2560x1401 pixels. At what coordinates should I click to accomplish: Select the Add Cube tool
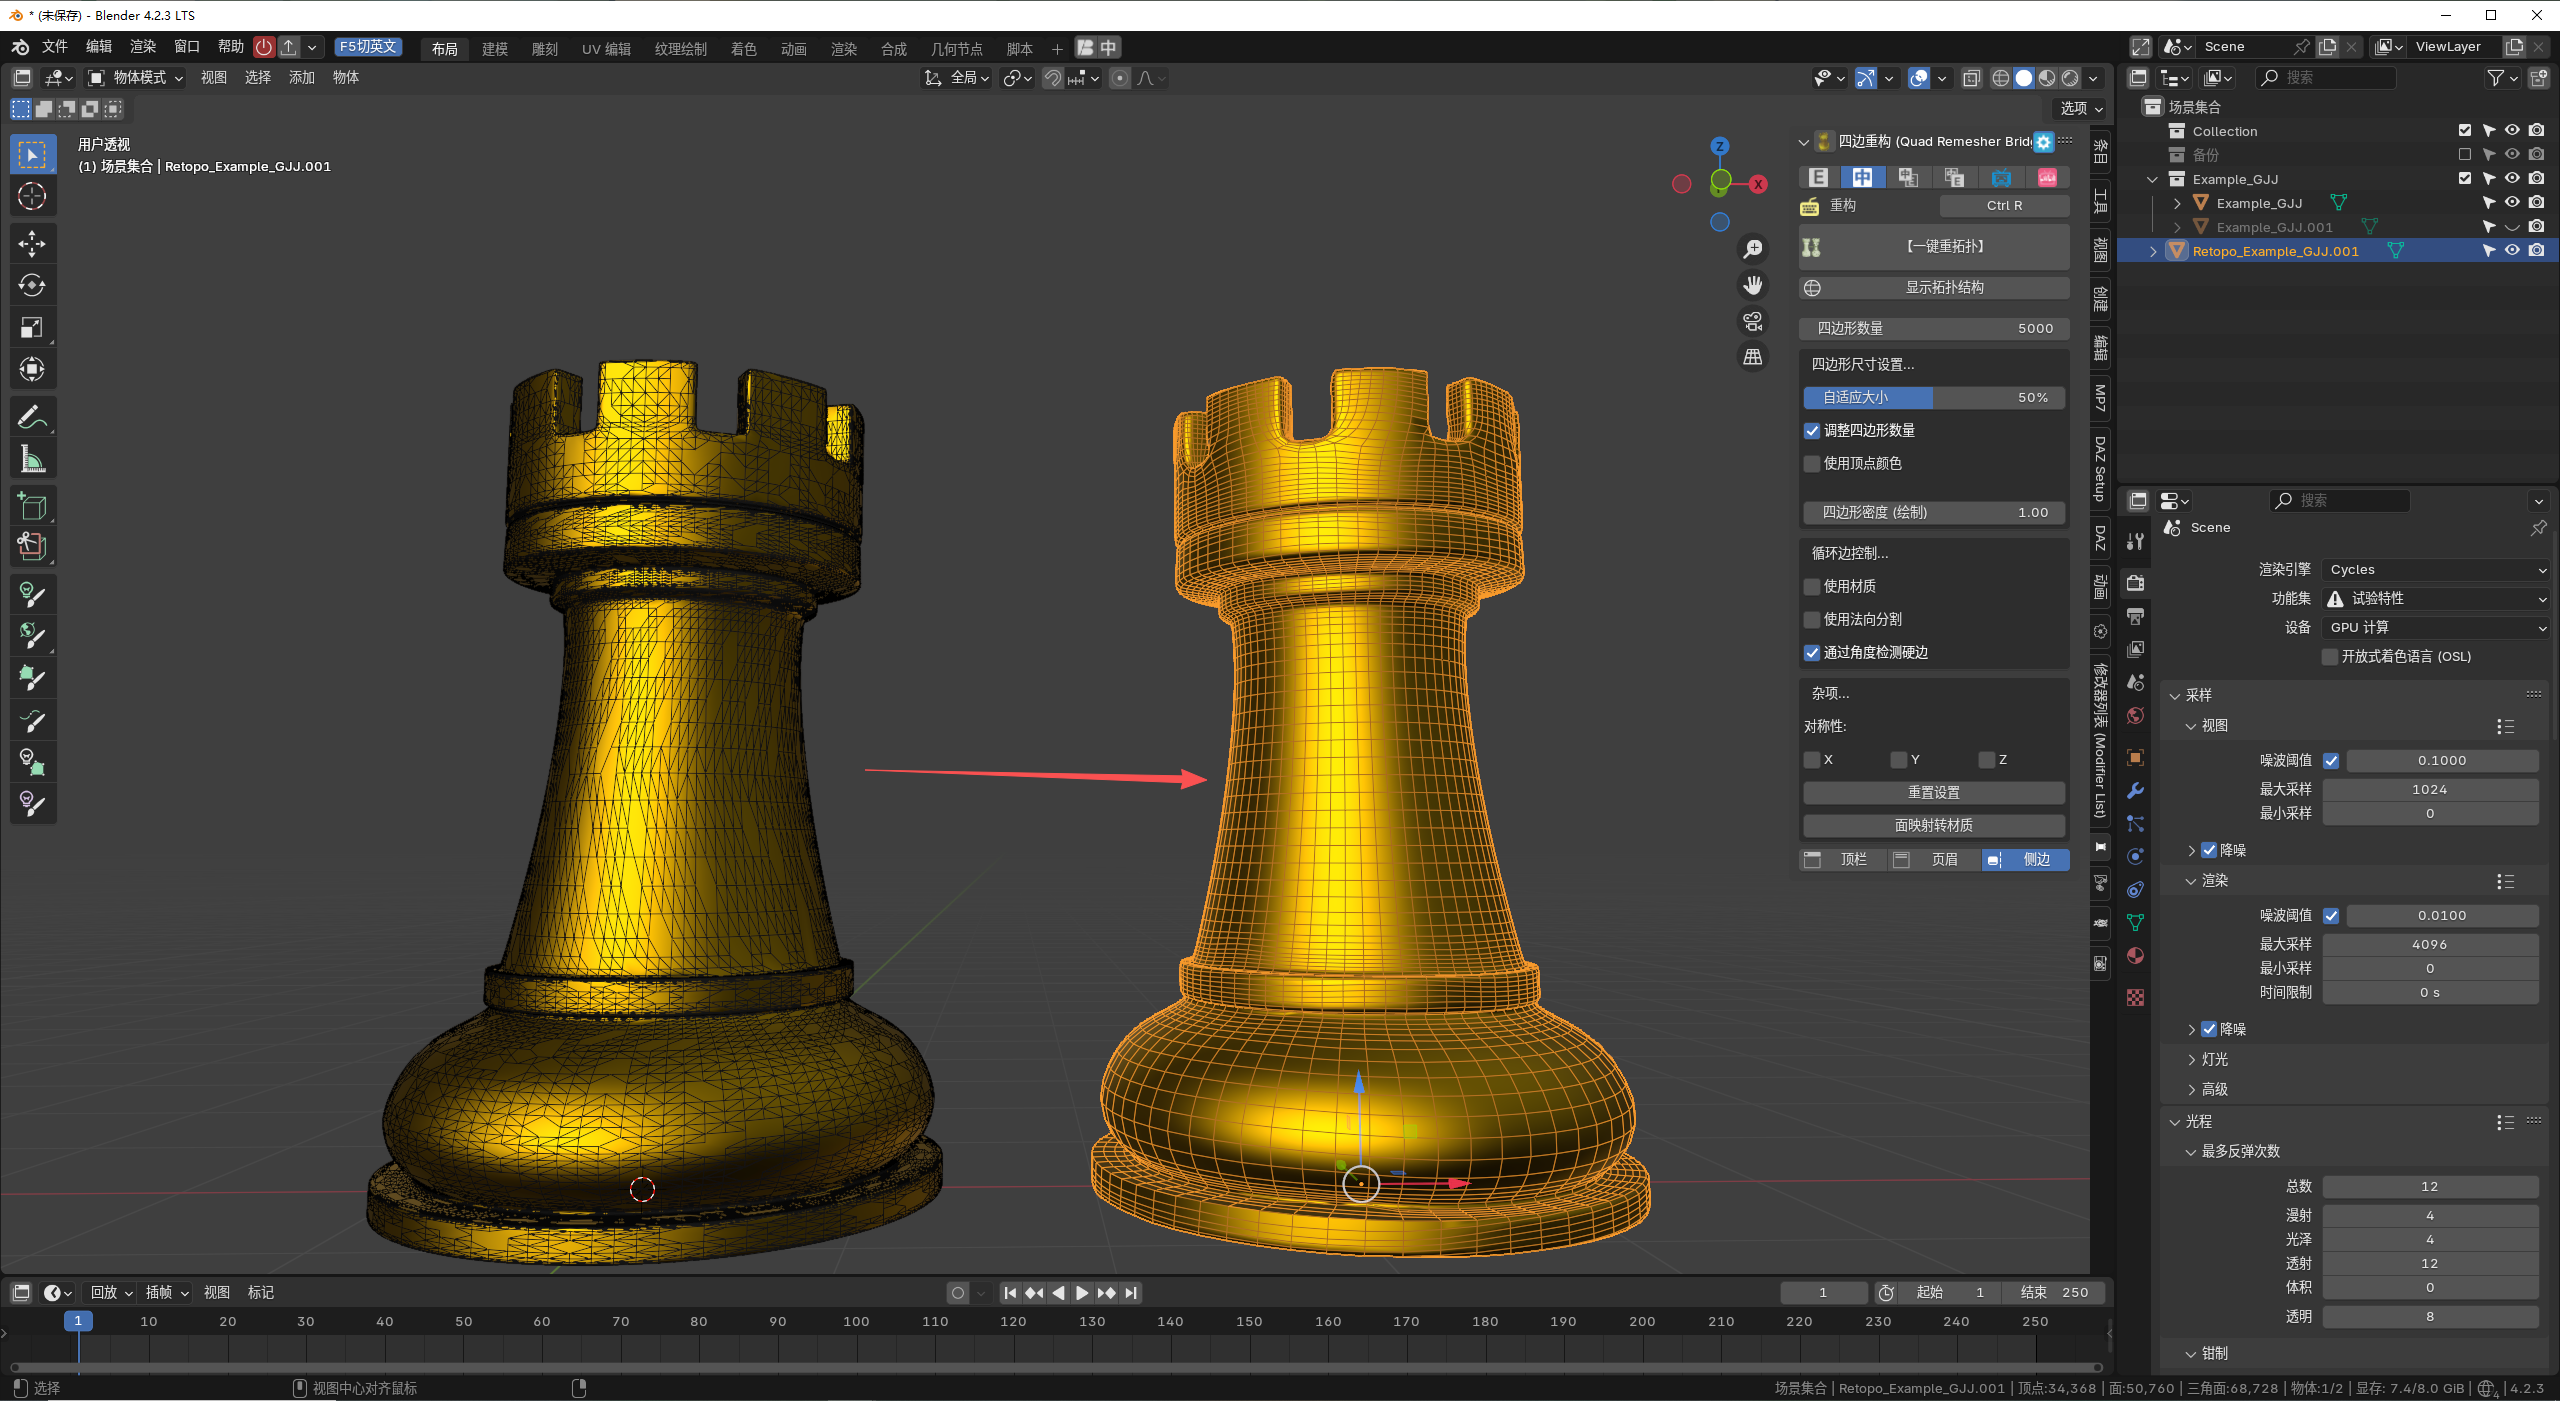(32, 506)
